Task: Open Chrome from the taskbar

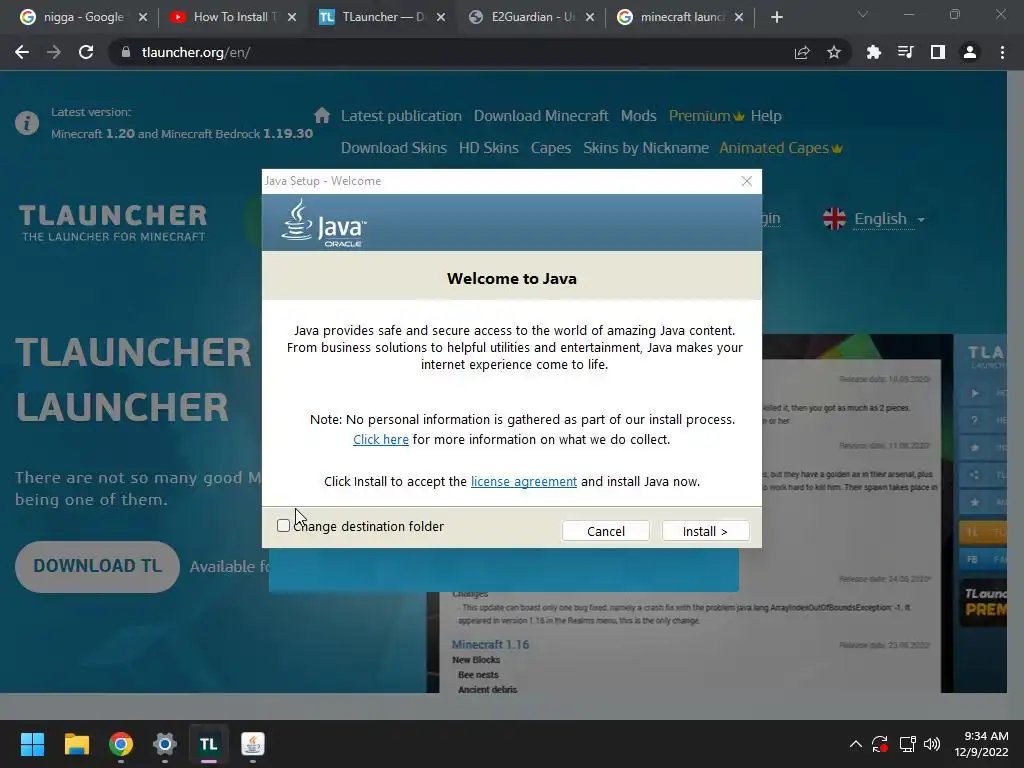Action: pyautogui.click(x=121, y=744)
